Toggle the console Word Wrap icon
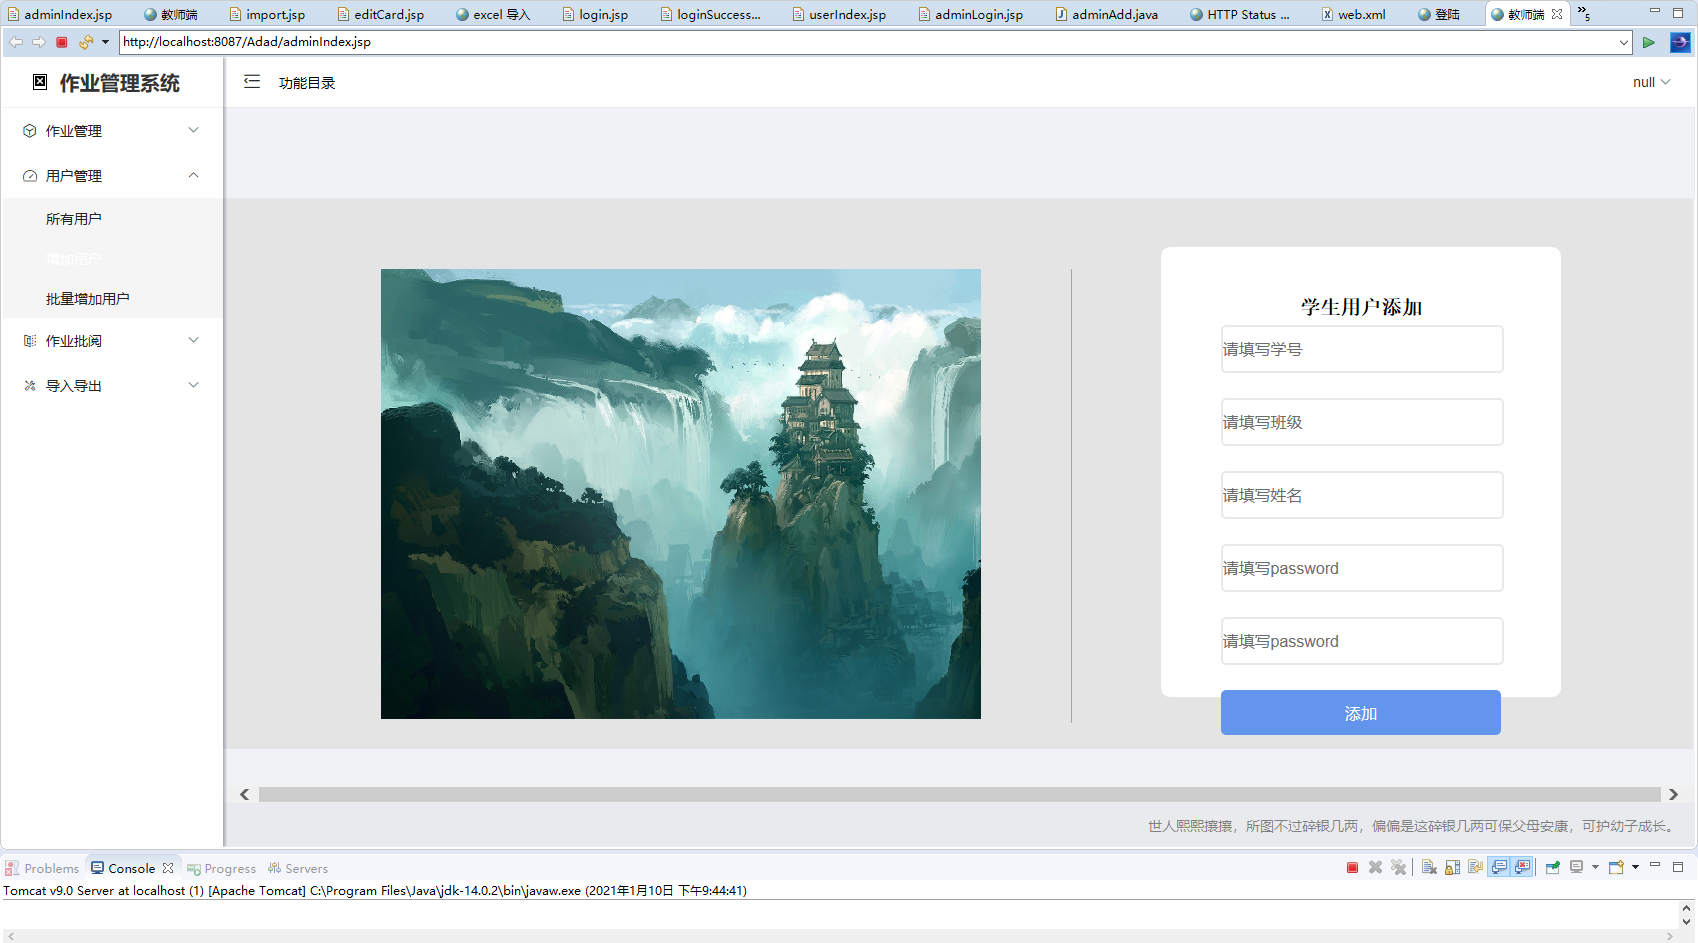Viewport: 1698px width, 943px height. point(1475,867)
